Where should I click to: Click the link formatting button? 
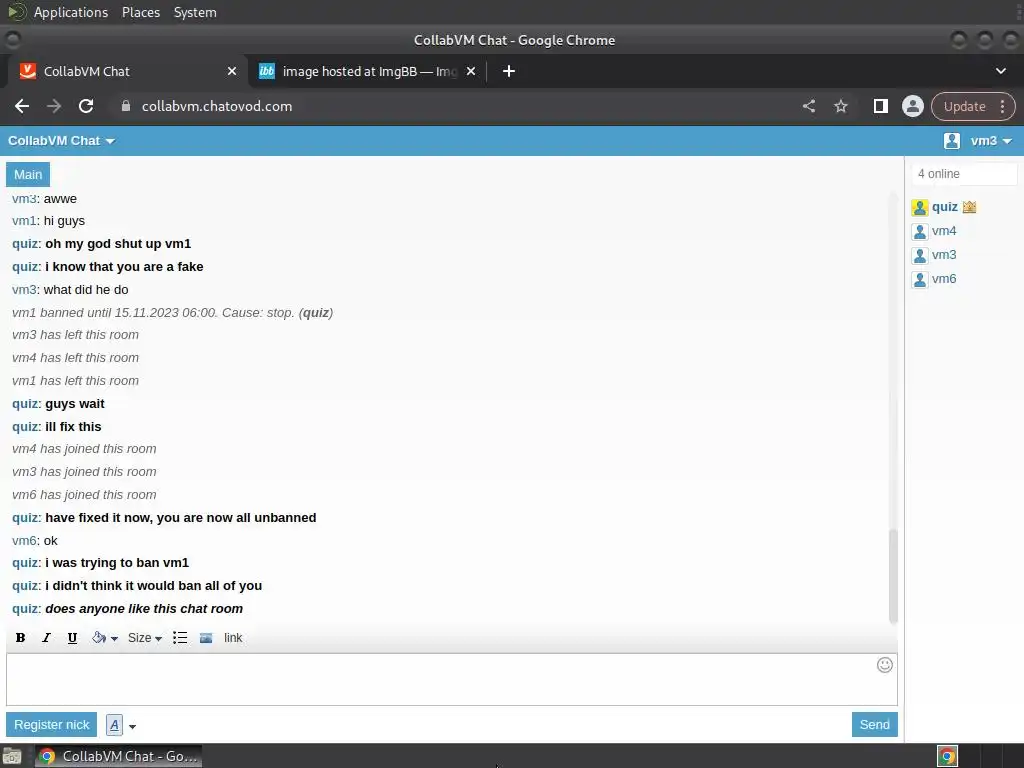233,638
